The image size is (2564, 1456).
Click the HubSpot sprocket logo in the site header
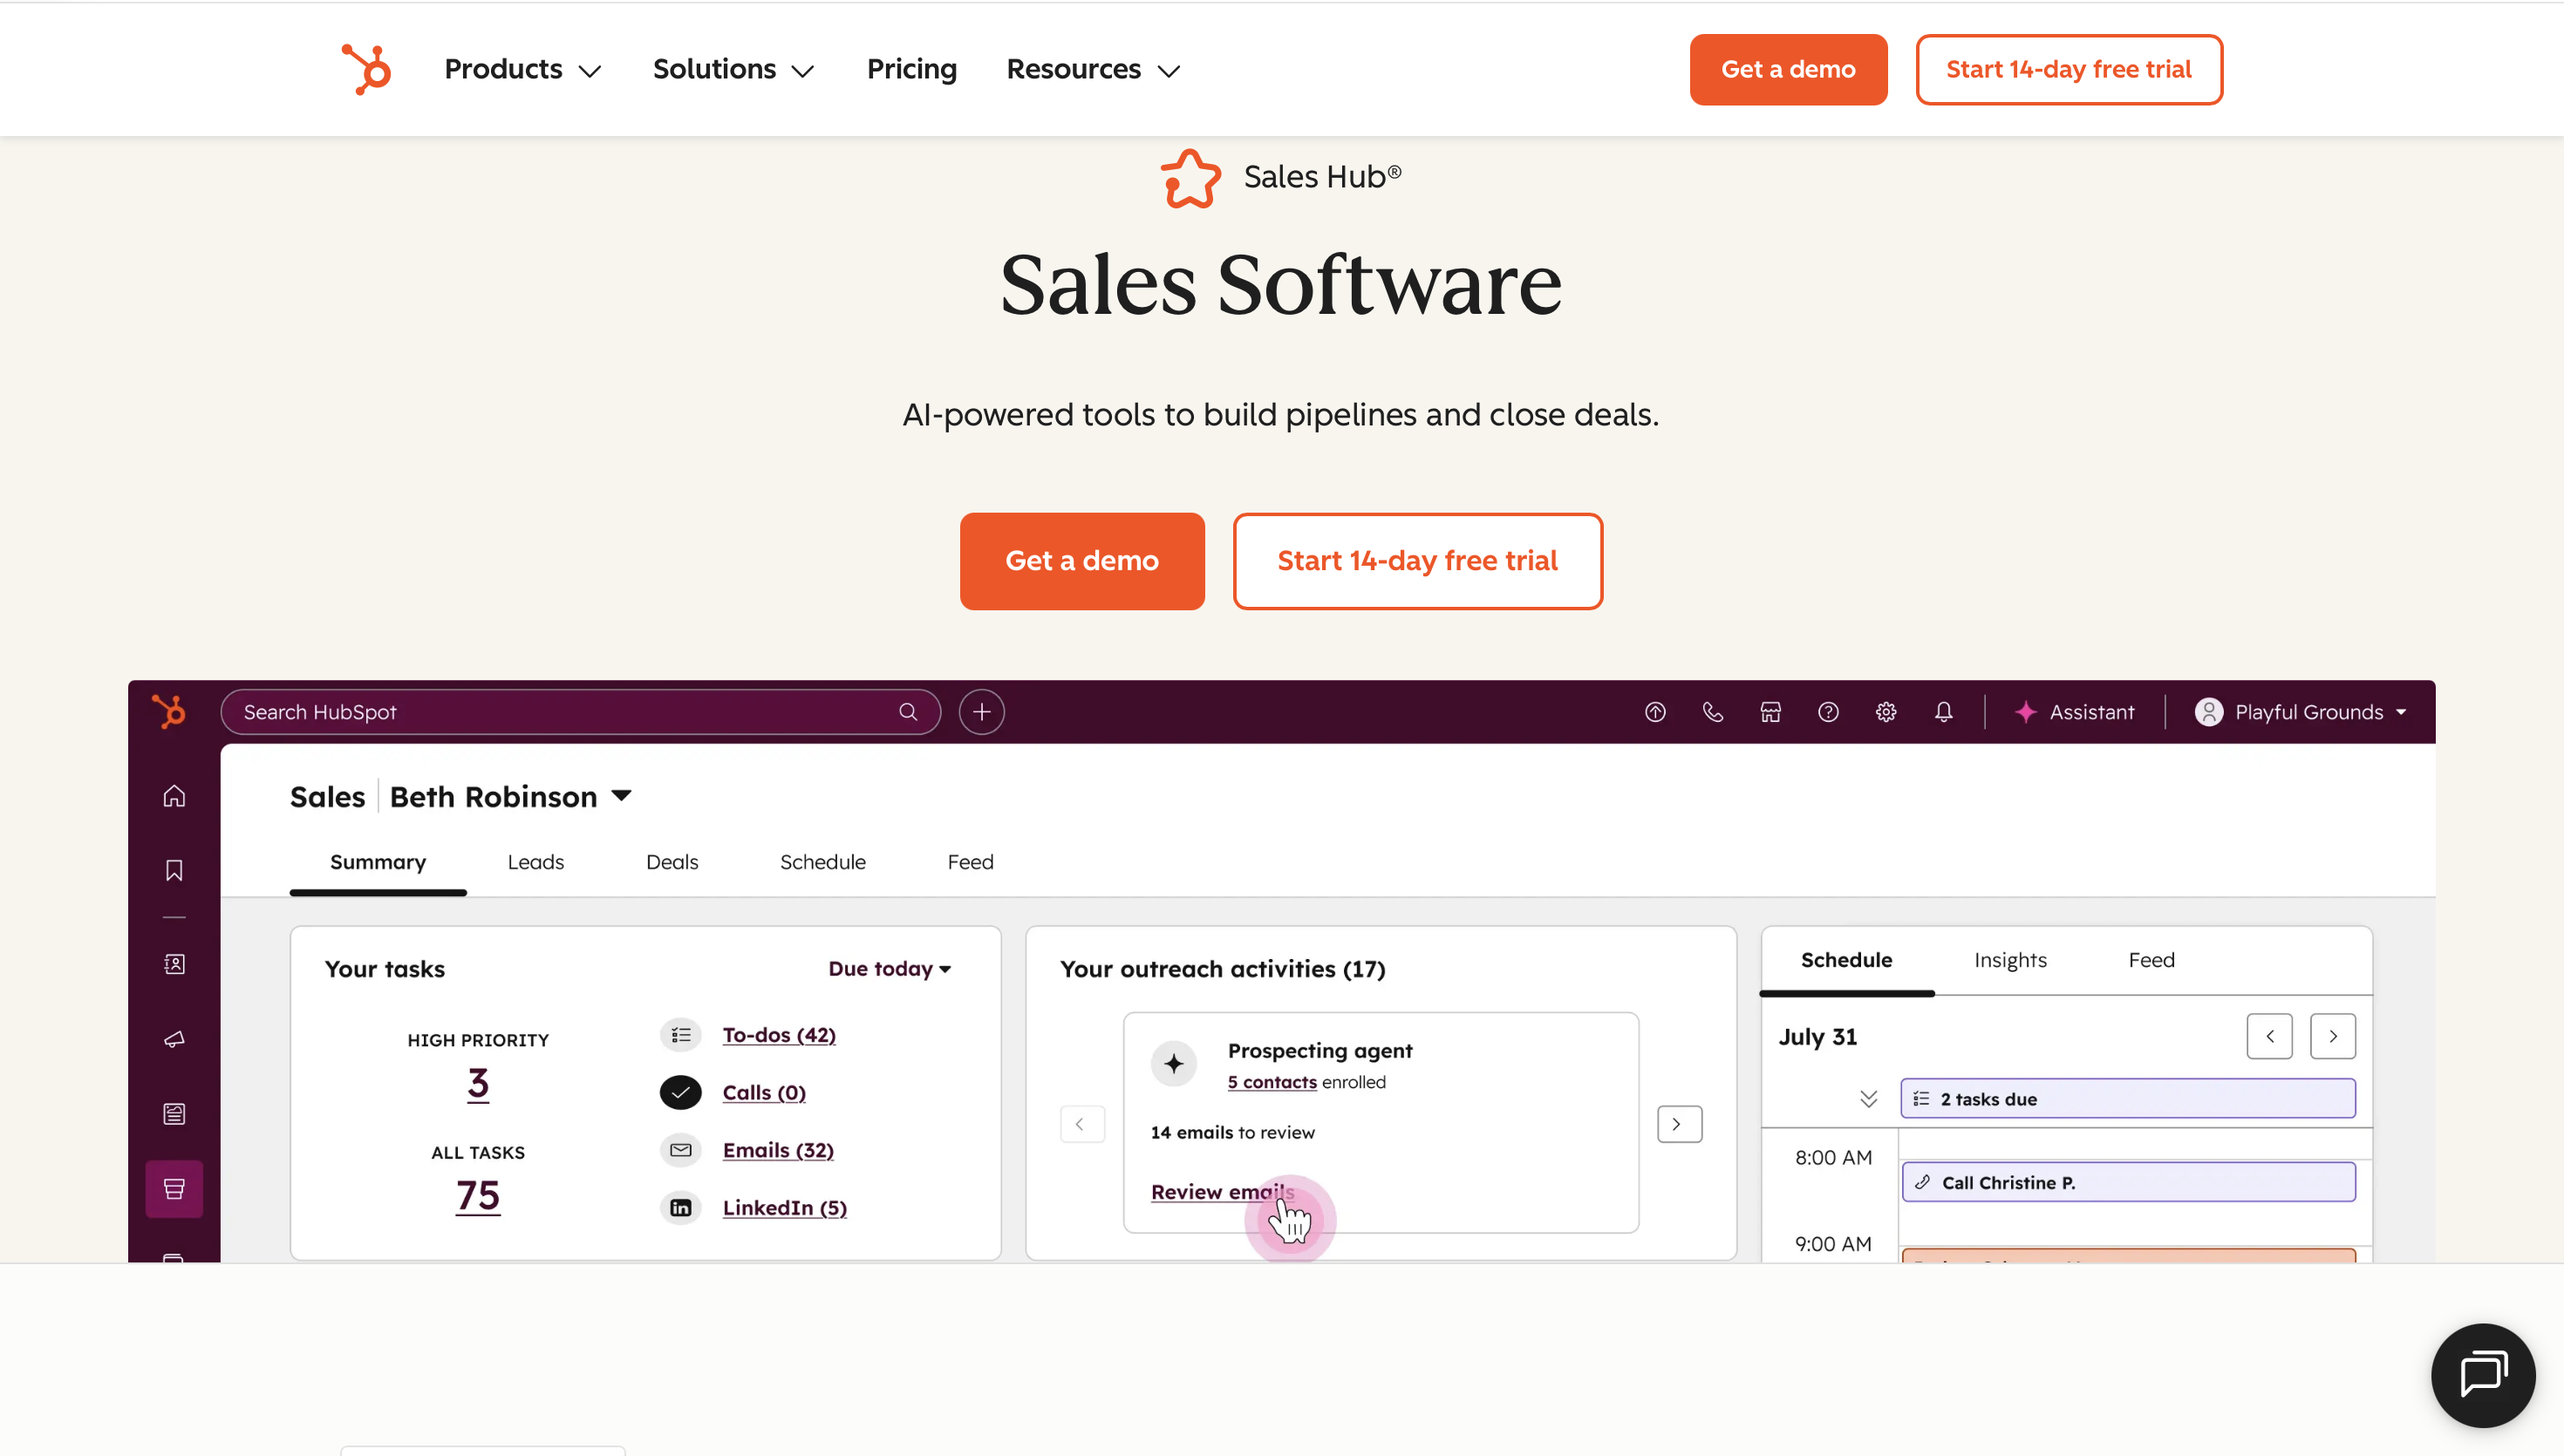point(366,69)
